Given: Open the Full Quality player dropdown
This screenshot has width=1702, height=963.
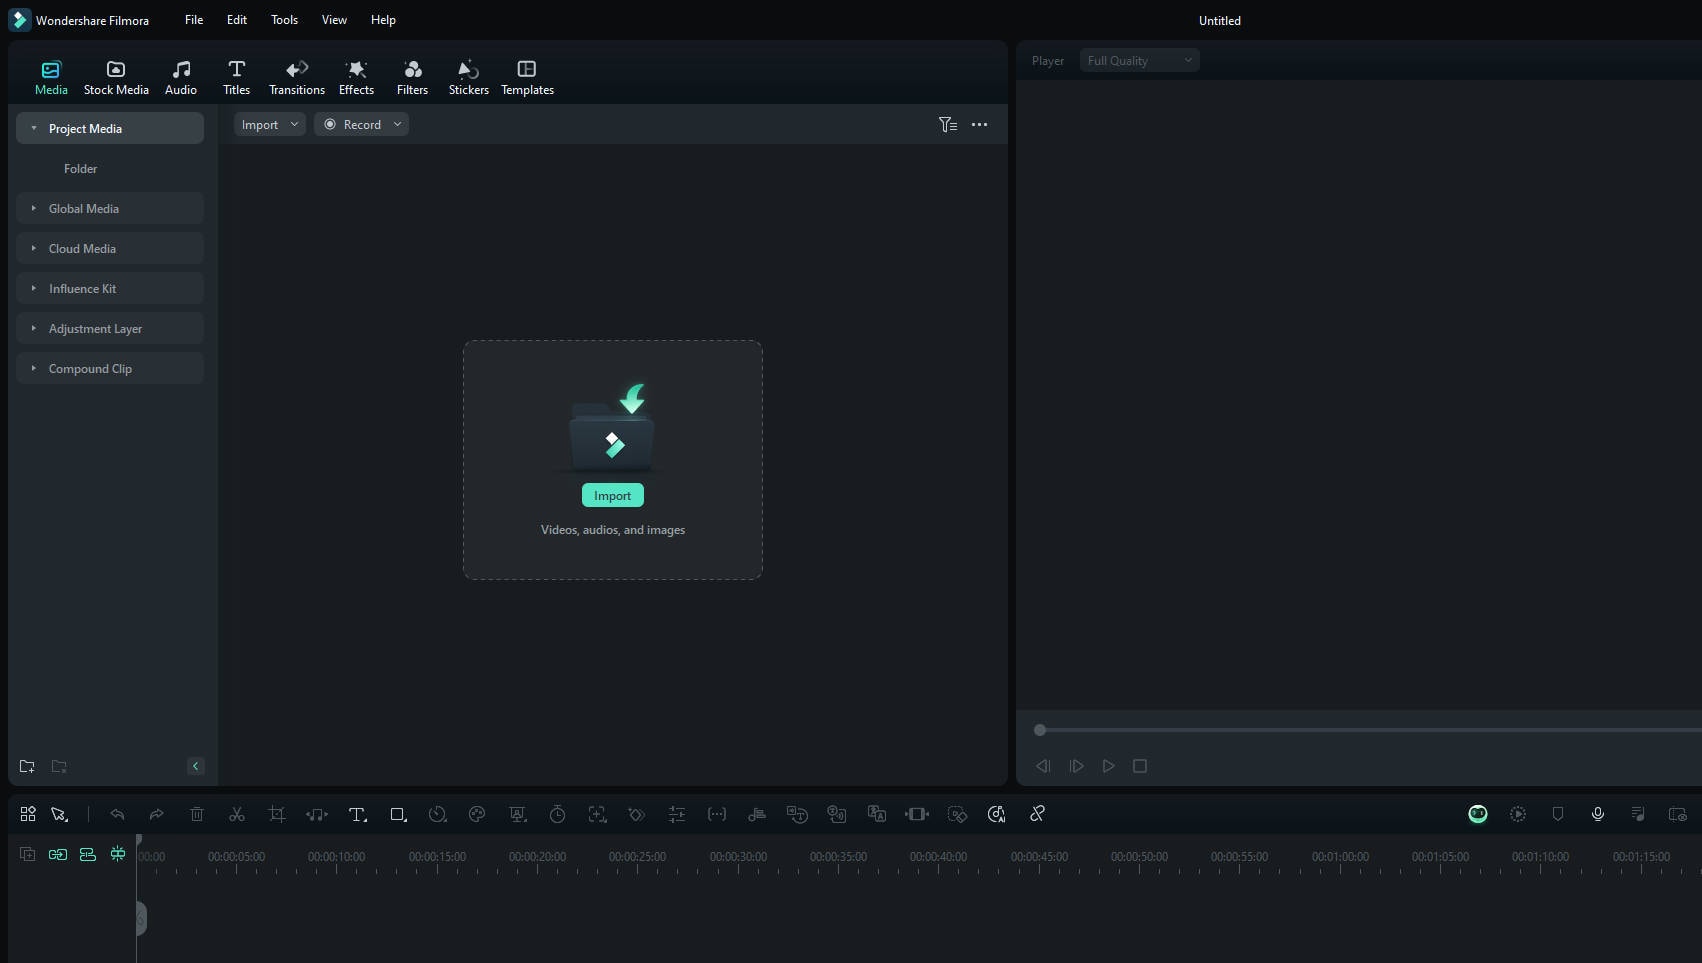Looking at the screenshot, I should pyautogui.click(x=1139, y=60).
